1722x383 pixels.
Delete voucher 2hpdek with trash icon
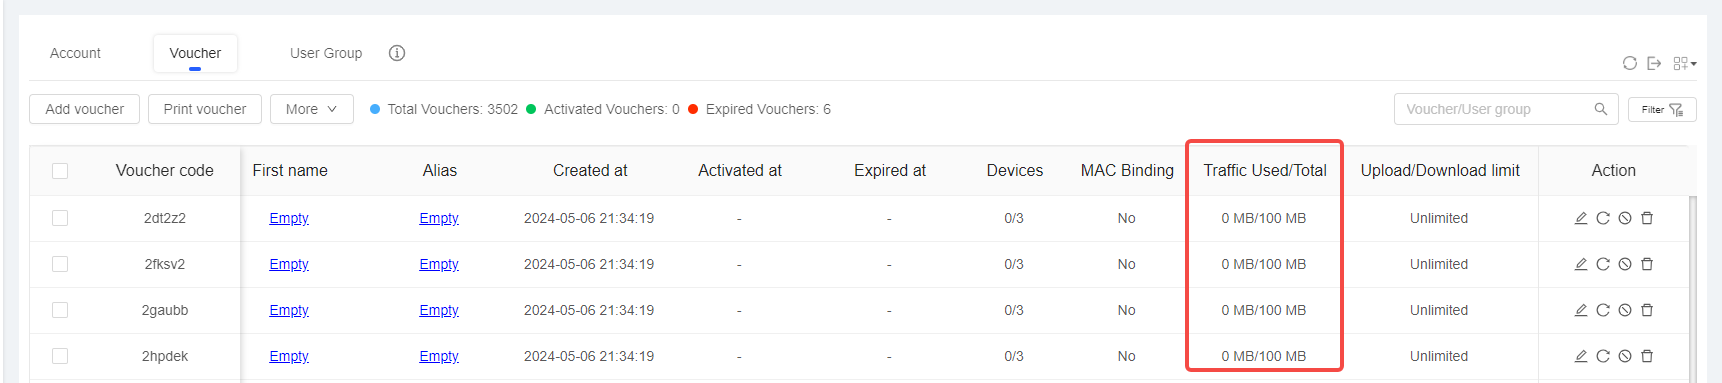click(x=1647, y=356)
